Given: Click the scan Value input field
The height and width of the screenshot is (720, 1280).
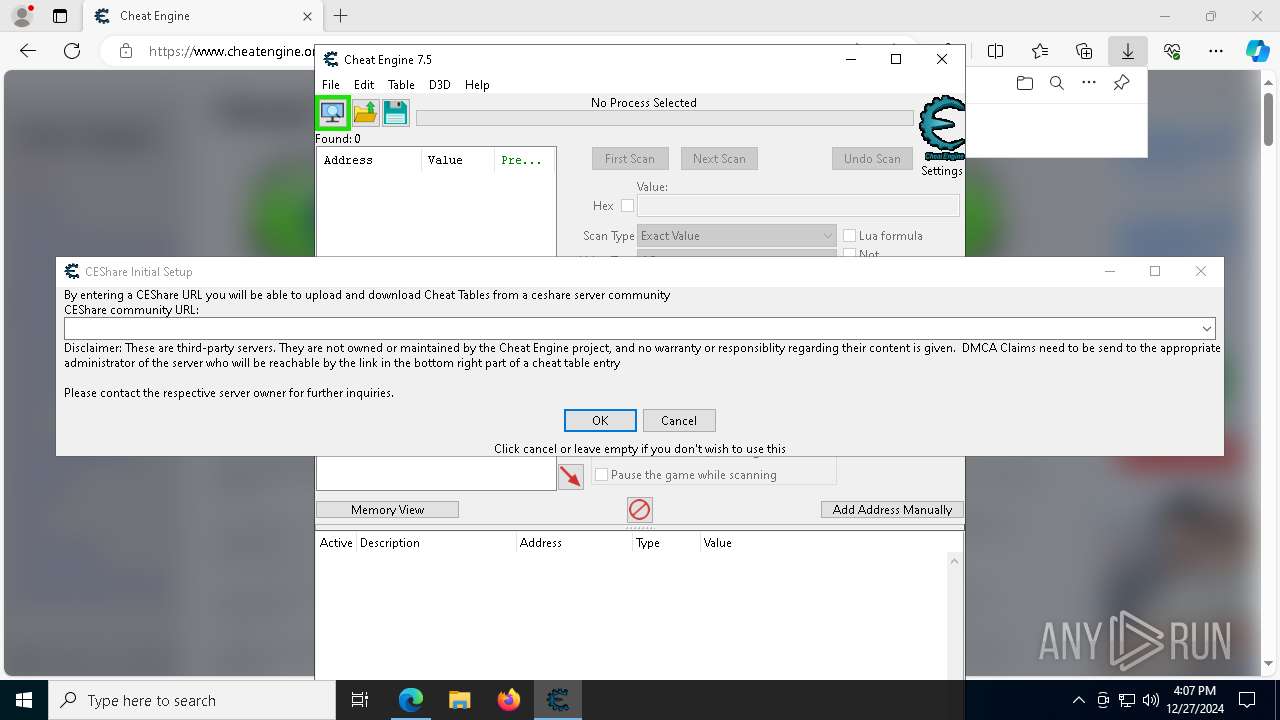Looking at the screenshot, I should tap(798, 206).
